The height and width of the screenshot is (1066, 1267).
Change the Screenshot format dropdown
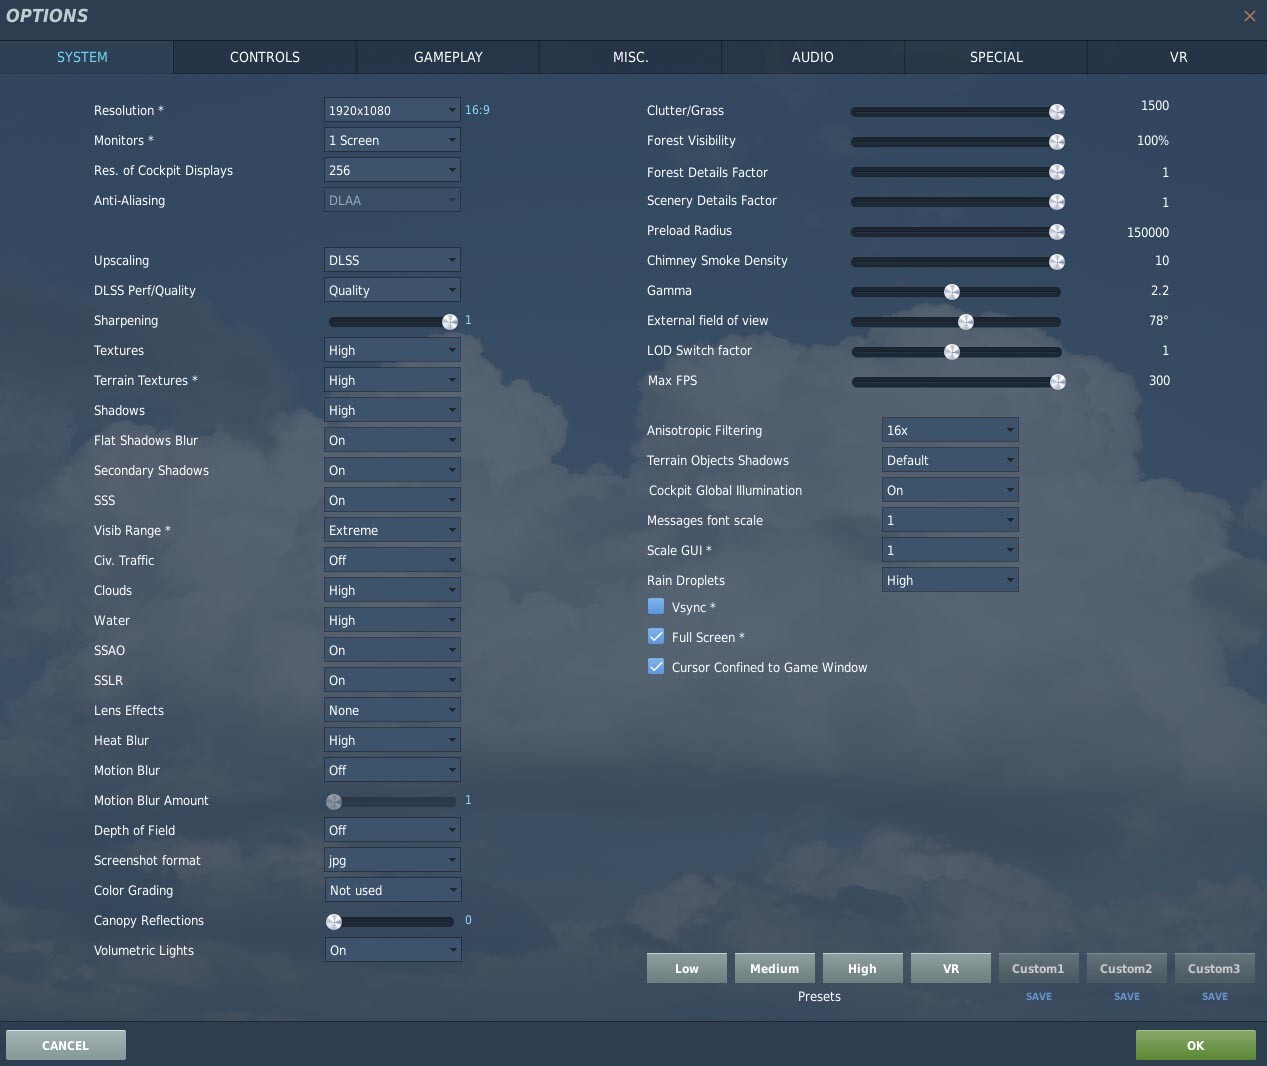[x=392, y=860]
